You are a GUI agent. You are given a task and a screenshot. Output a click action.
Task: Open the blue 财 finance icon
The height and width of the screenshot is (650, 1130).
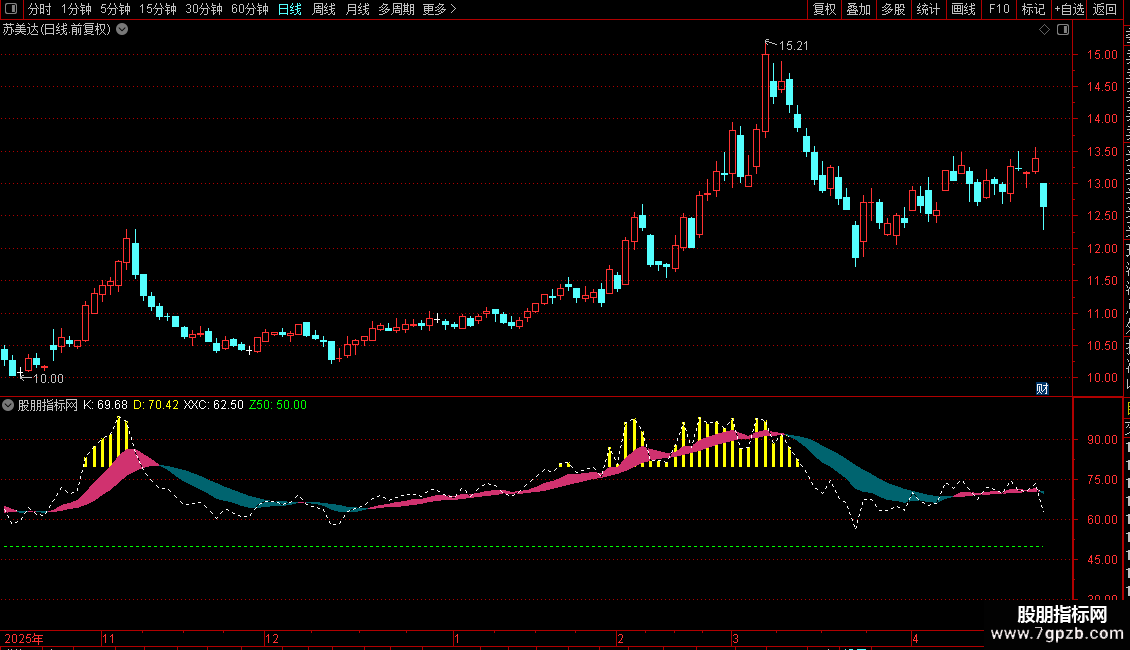click(x=1042, y=388)
